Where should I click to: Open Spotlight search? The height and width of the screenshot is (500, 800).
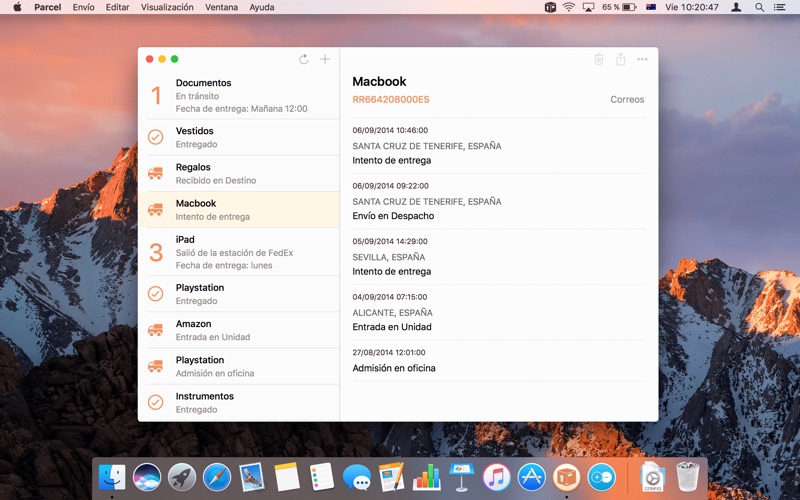point(759,7)
